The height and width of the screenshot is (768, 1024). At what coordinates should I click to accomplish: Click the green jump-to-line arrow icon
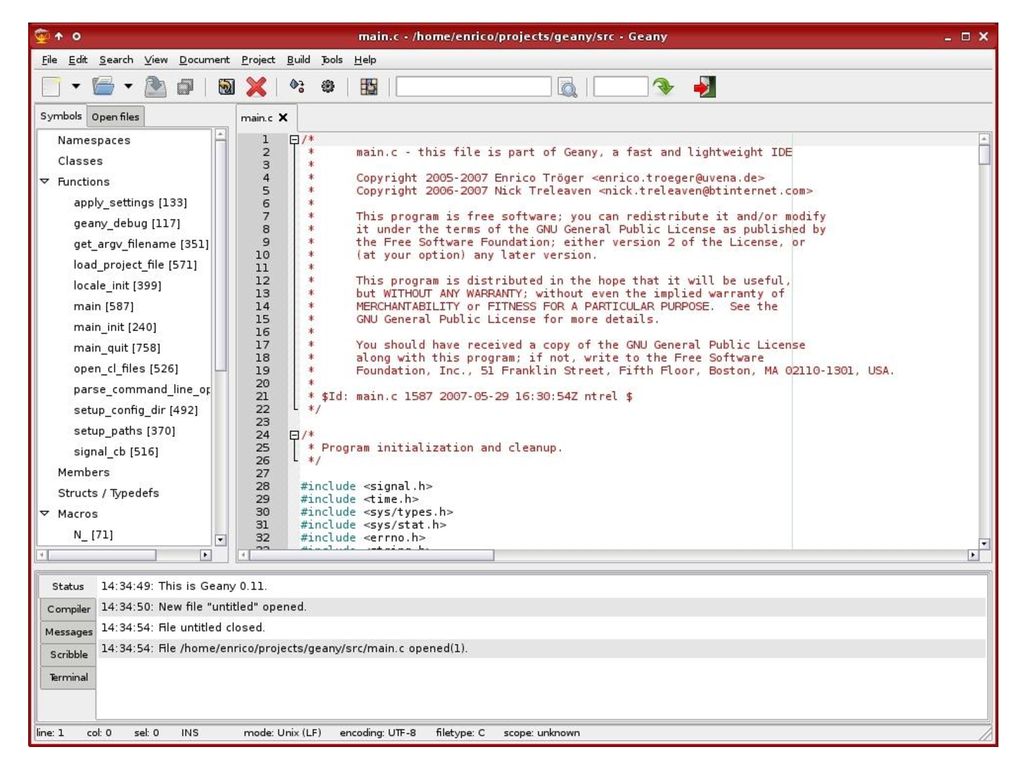coord(664,87)
